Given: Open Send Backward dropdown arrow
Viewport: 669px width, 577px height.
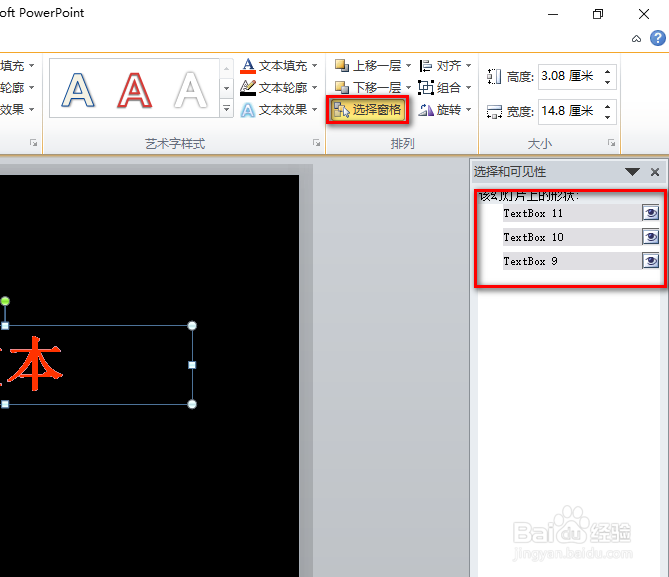Looking at the screenshot, I should tap(408, 87).
